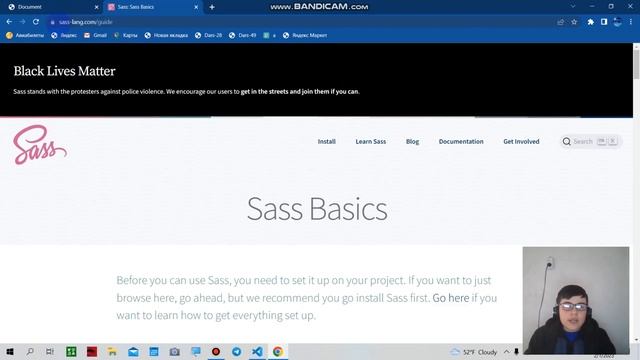Open the Яндекс bookmark
640x360 pixels.
coord(64,36)
